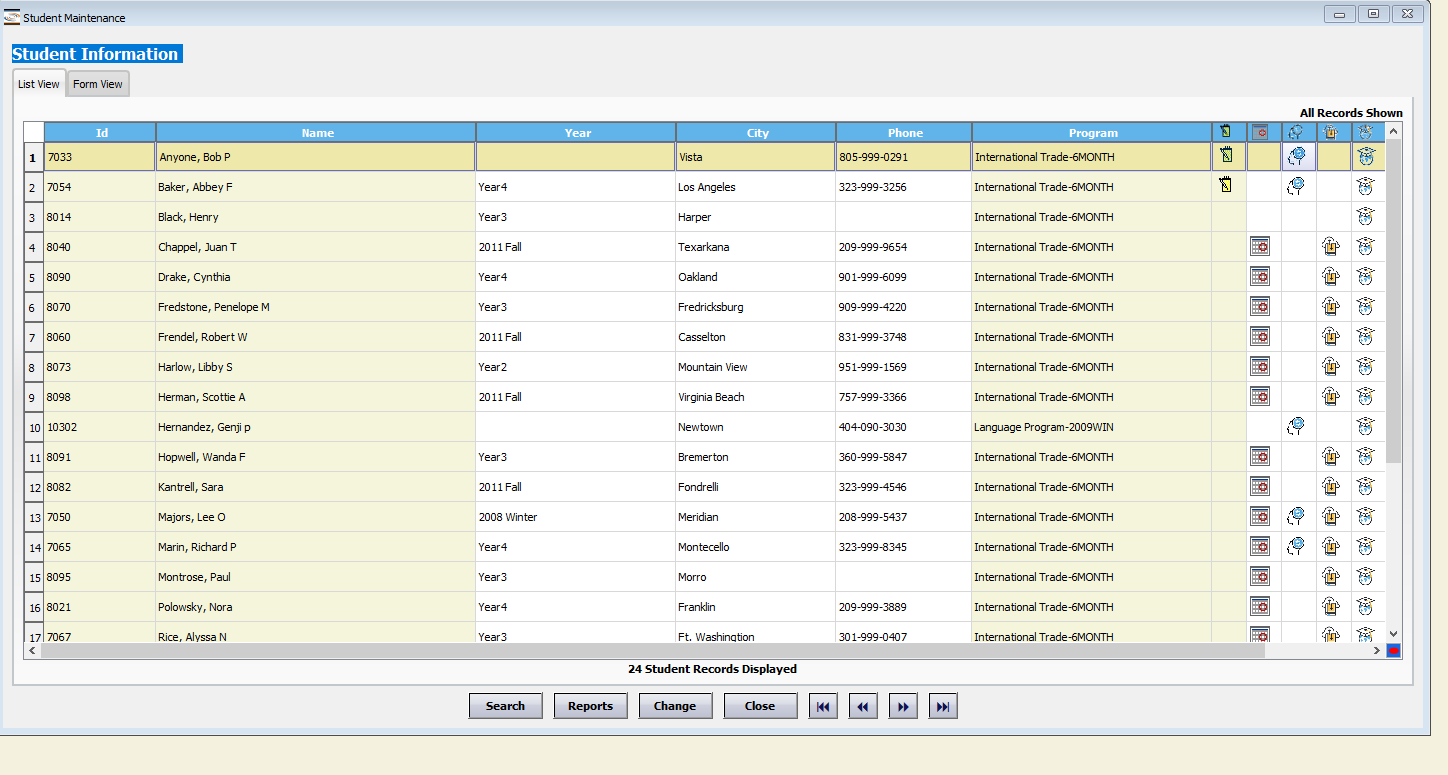Screen dimensions: 1448x775
Task: Click the Name column header
Action: click(x=317, y=133)
